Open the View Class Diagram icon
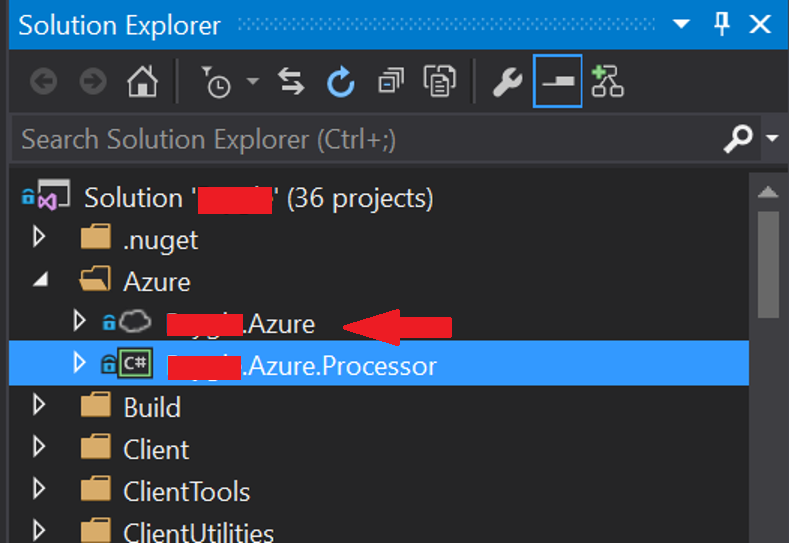The width and height of the screenshot is (789, 543). click(607, 82)
